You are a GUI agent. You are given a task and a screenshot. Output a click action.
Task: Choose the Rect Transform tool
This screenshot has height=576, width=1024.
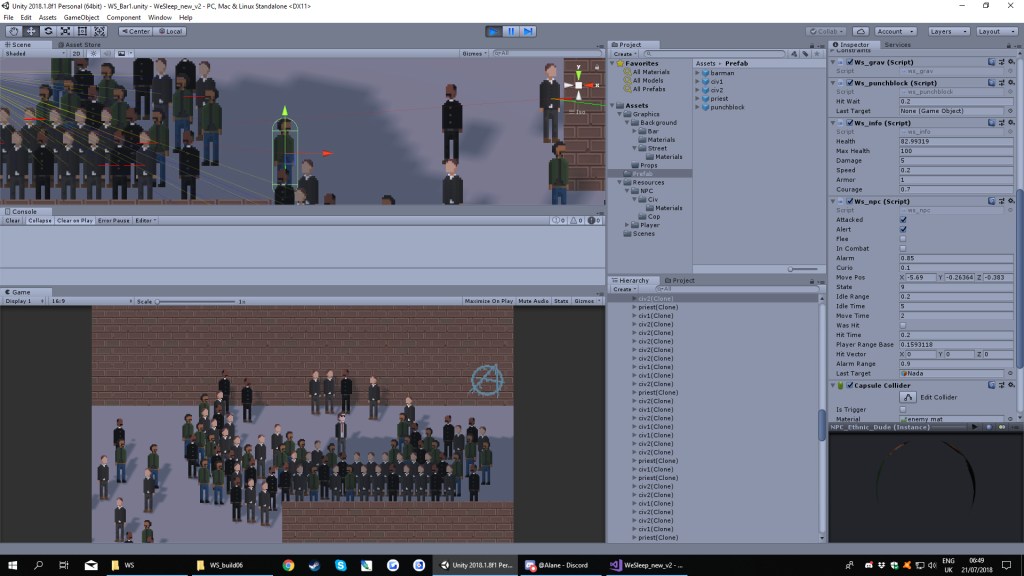[x=82, y=31]
